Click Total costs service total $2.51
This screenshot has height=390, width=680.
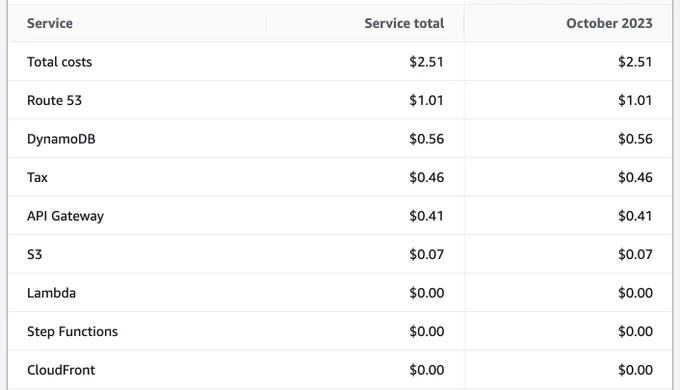tap(426, 62)
